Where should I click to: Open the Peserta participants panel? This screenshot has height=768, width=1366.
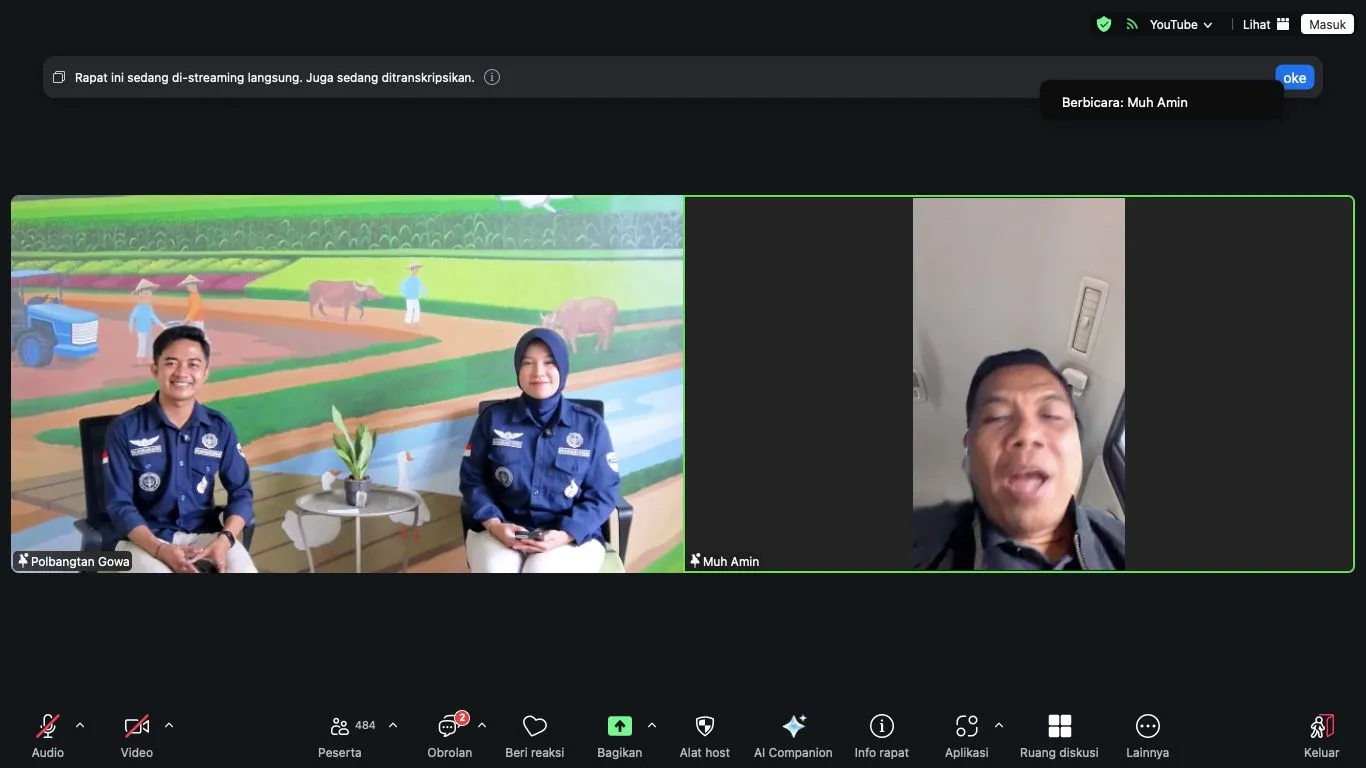pyautogui.click(x=340, y=726)
